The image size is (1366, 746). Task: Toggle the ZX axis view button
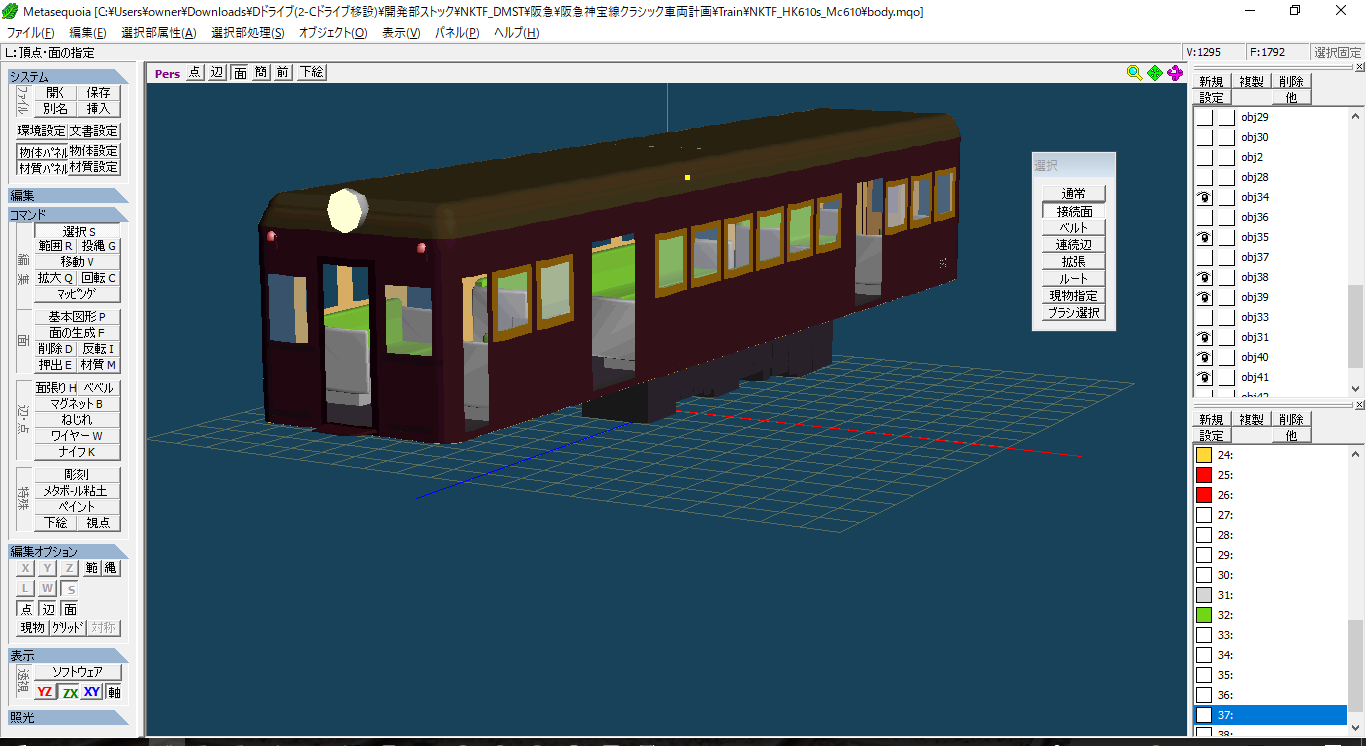pyautogui.click(x=69, y=692)
